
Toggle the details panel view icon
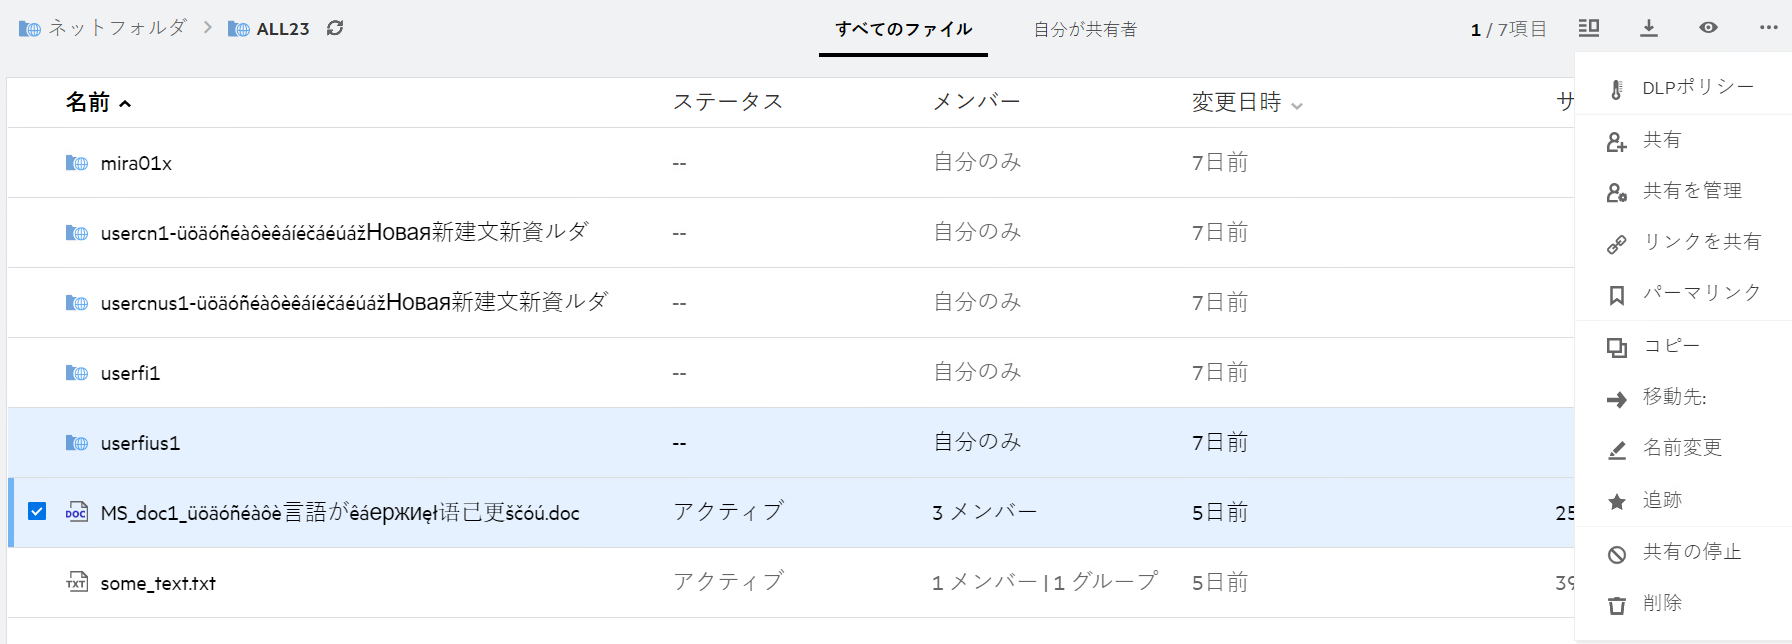[x=1589, y=28]
